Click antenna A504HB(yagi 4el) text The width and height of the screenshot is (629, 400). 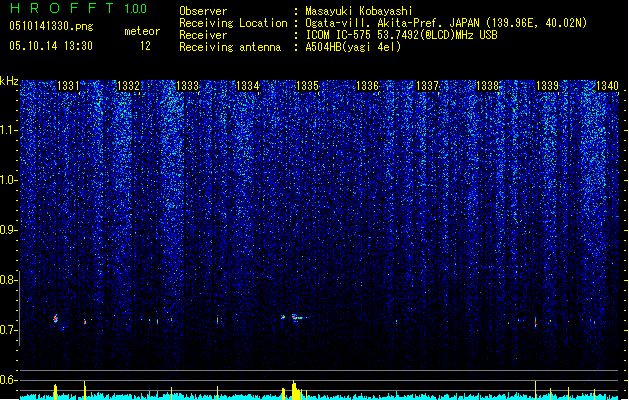click(x=353, y=47)
